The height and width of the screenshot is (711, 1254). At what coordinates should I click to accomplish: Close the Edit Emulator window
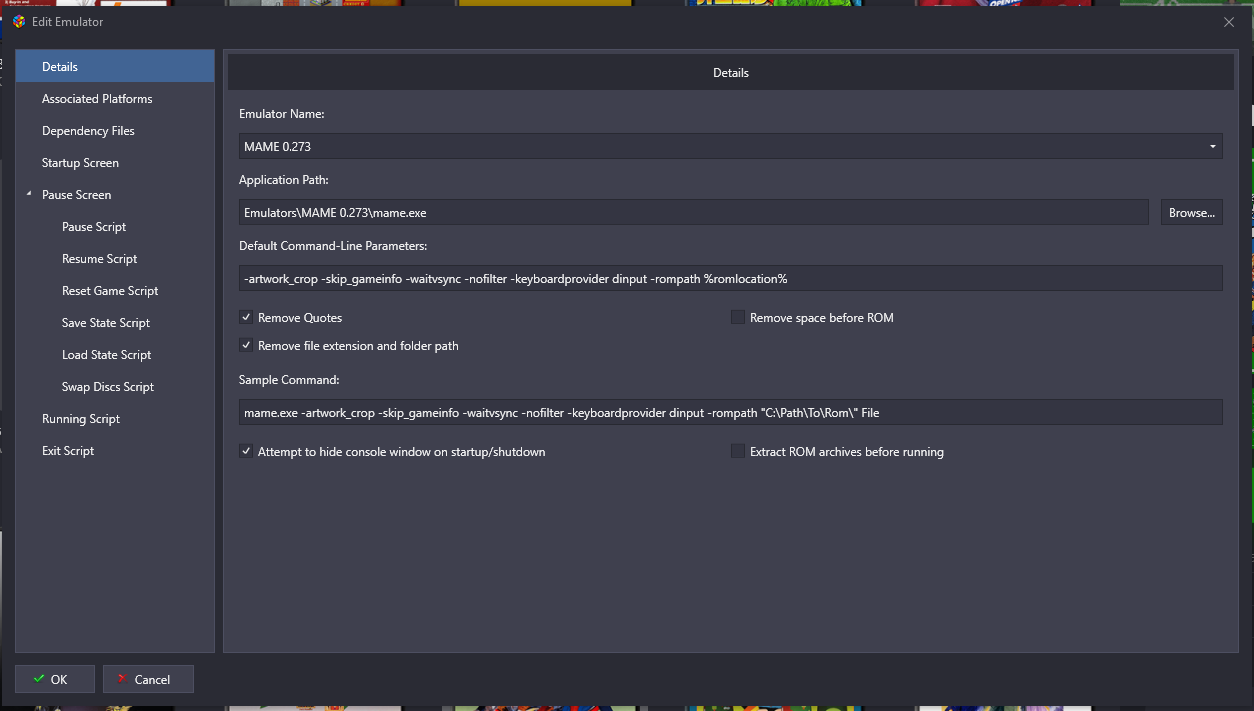coord(1229,22)
